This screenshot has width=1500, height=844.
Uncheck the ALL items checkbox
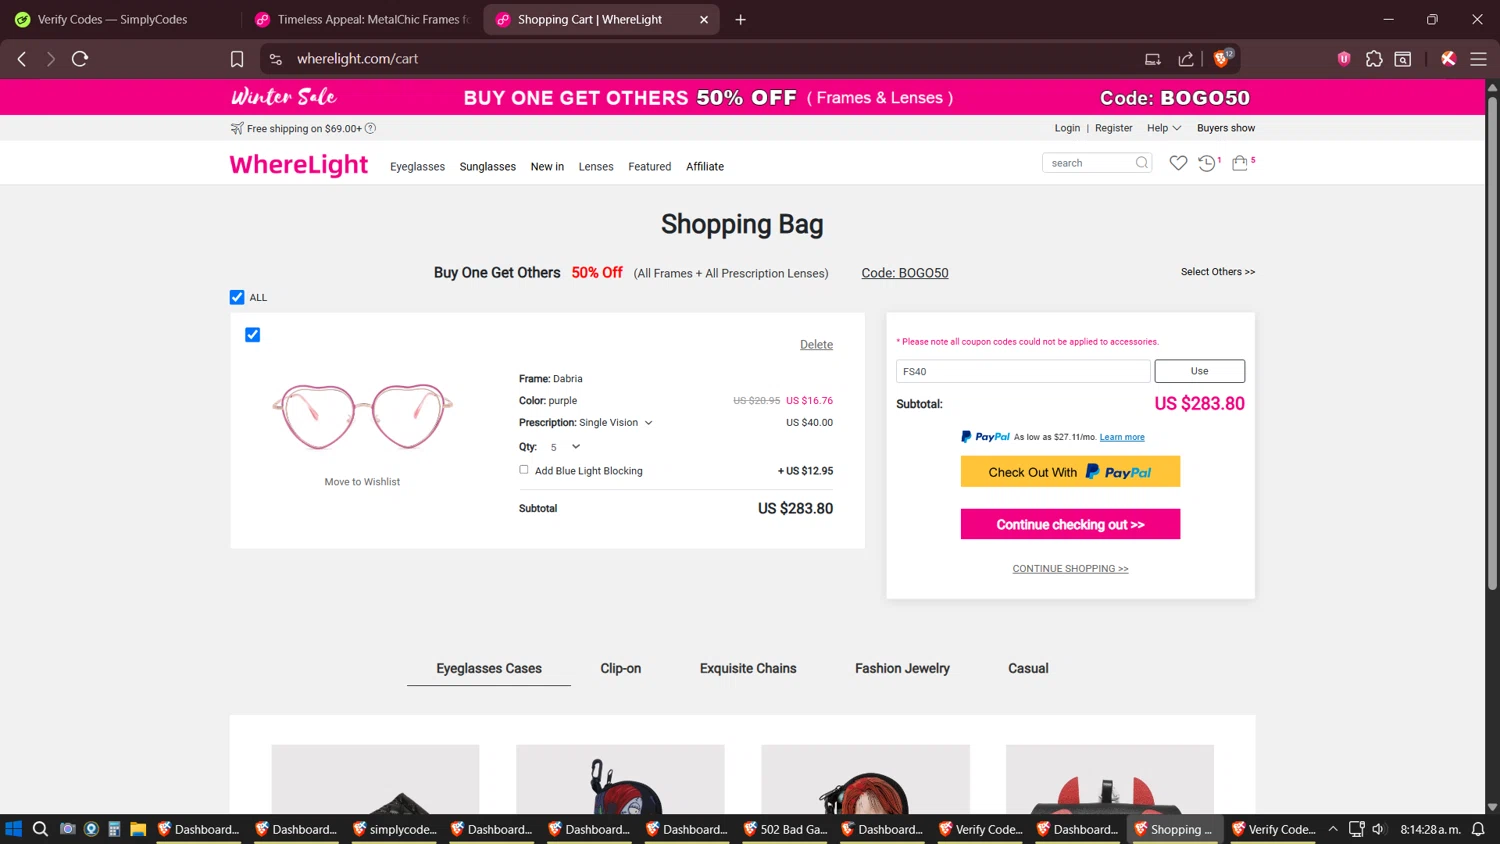click(x=237, y=297)
